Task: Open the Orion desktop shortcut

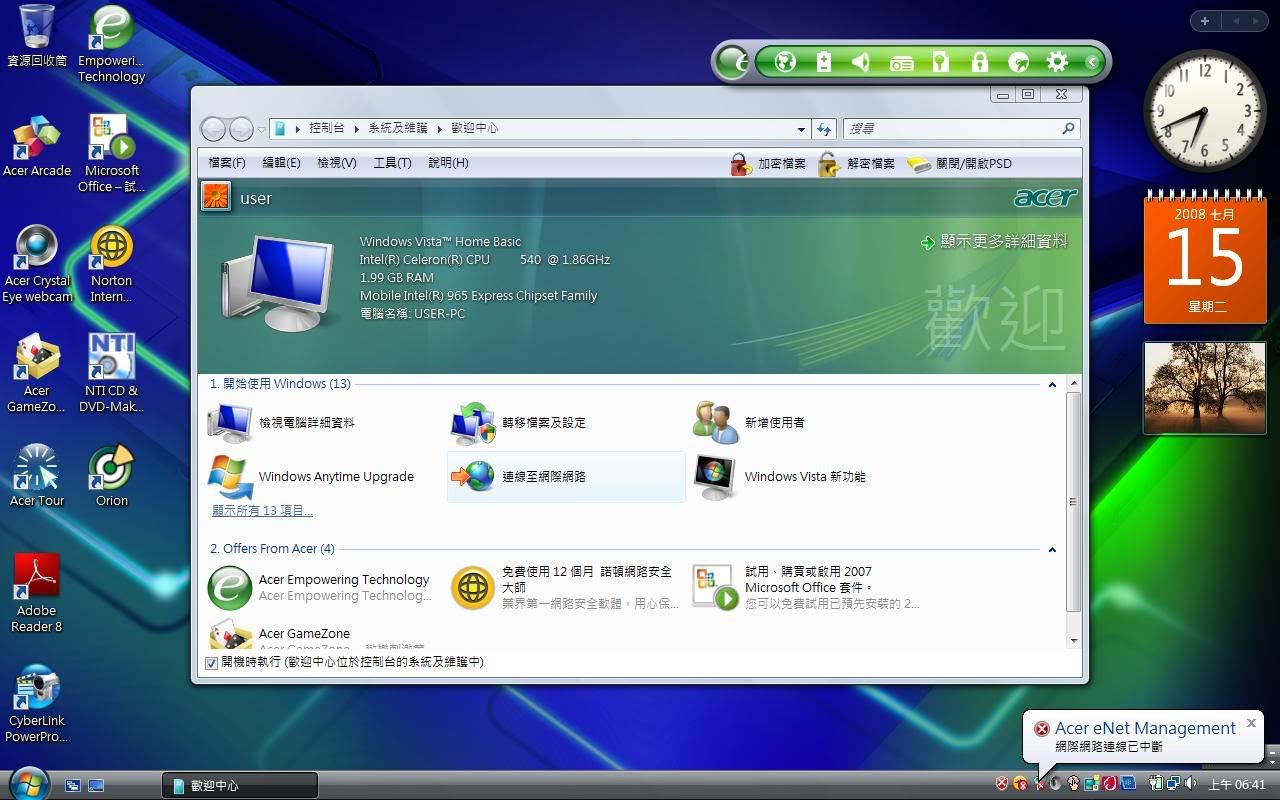Action: (x=111, y=477)
